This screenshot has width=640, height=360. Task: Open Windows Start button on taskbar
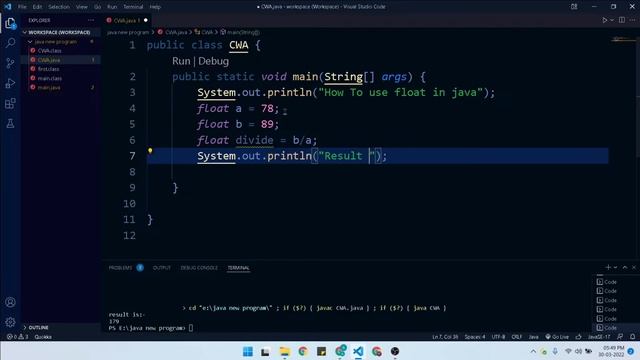(247, 351)
